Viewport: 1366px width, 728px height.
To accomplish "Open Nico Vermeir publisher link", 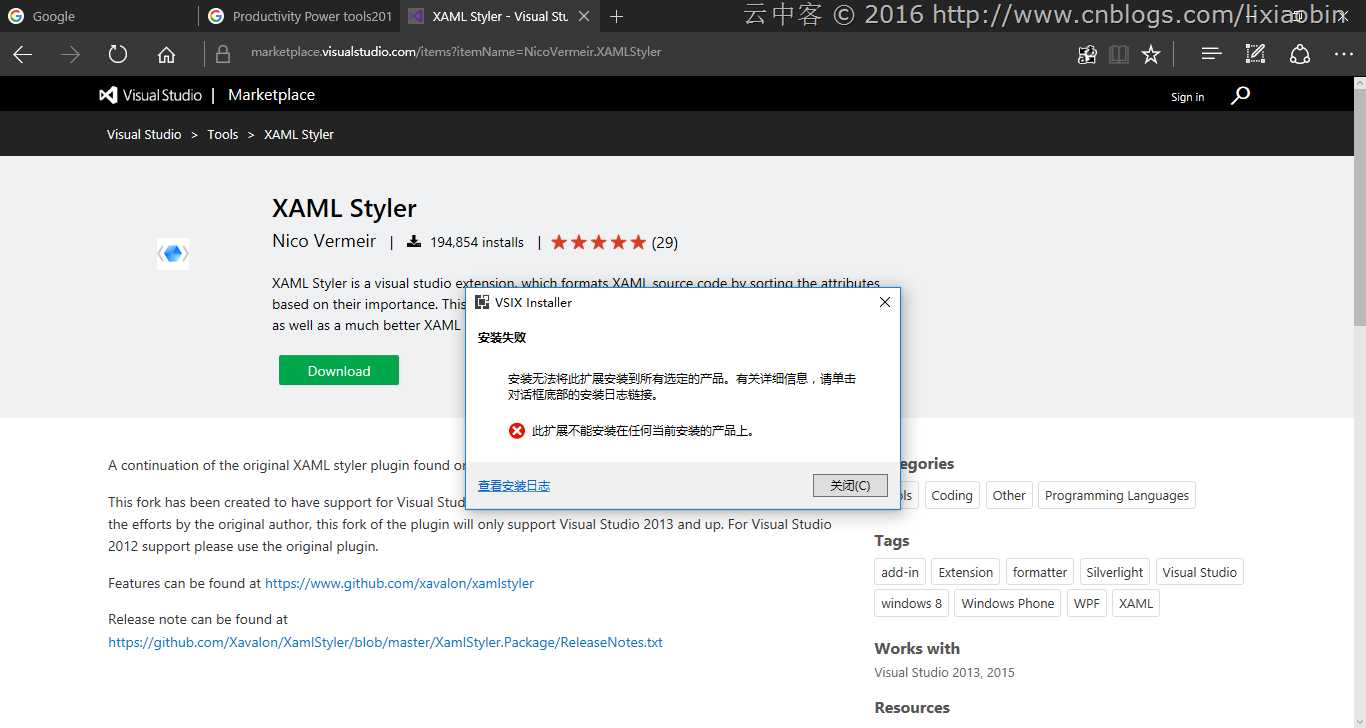I will point(324,241).
